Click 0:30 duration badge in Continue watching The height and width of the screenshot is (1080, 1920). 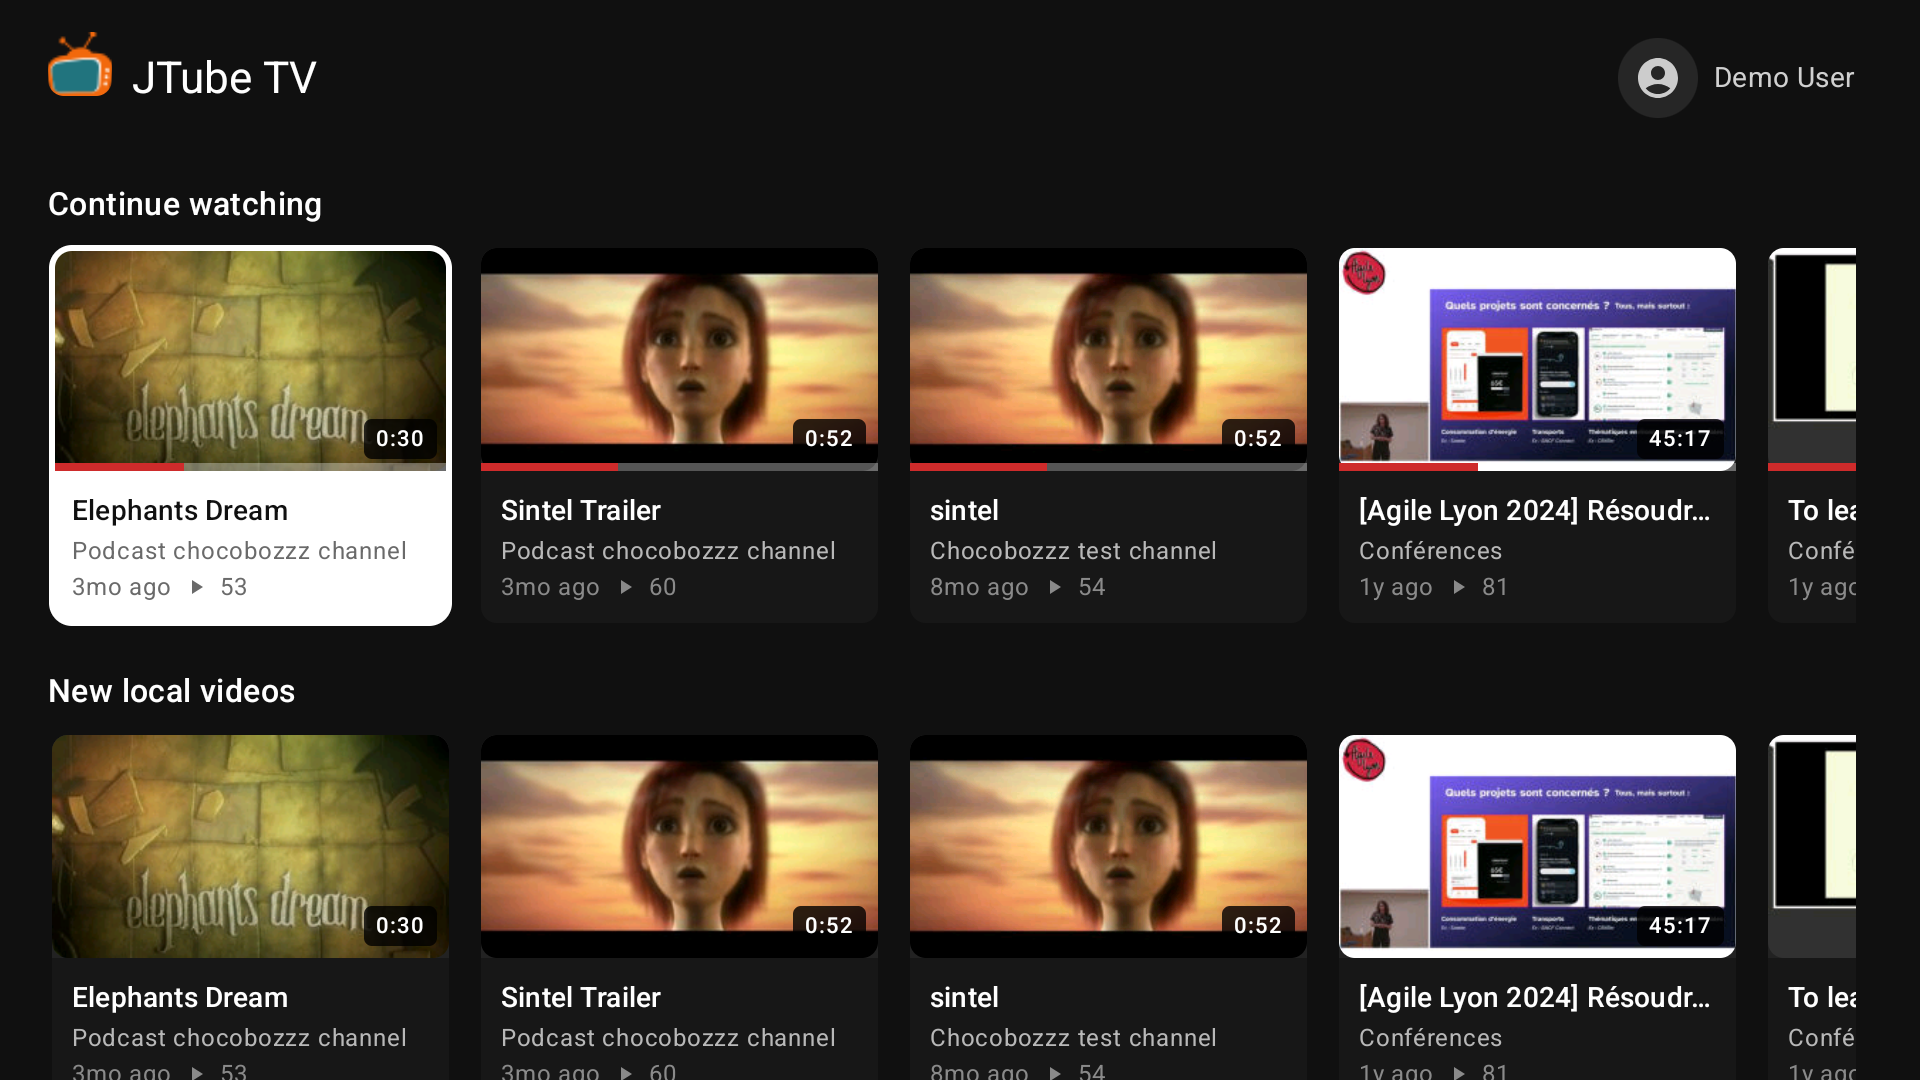point(400,439)
